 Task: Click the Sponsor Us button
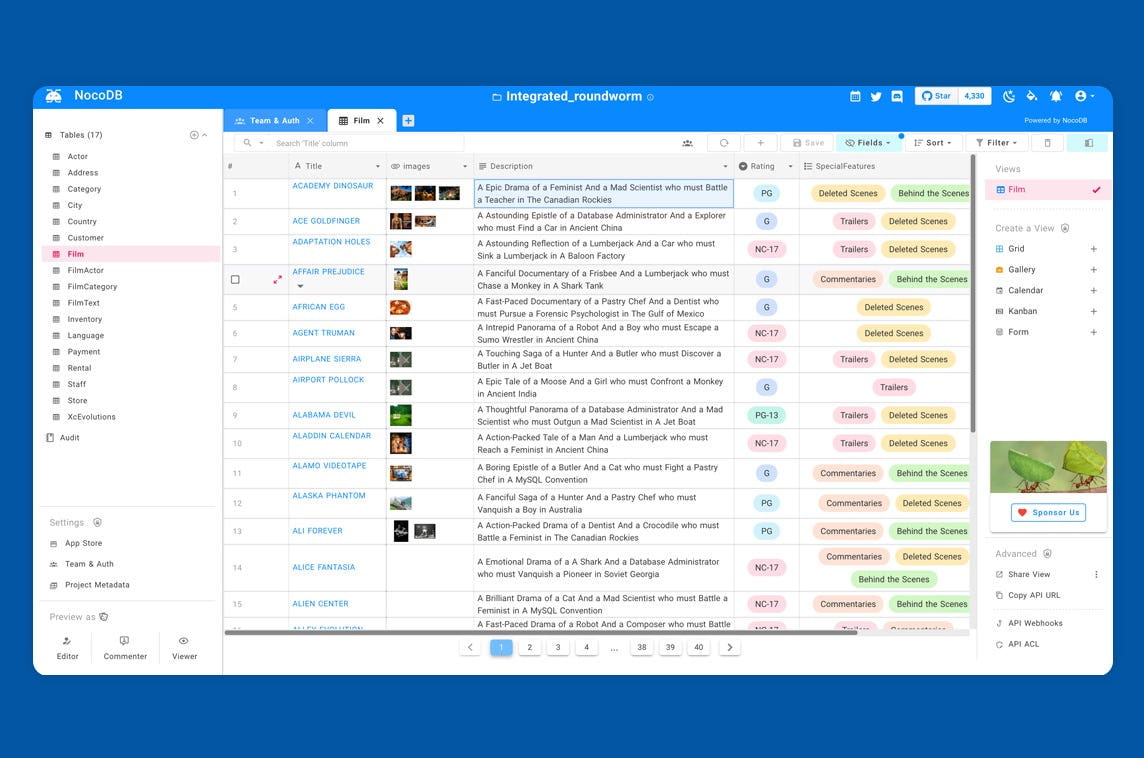1047,512
